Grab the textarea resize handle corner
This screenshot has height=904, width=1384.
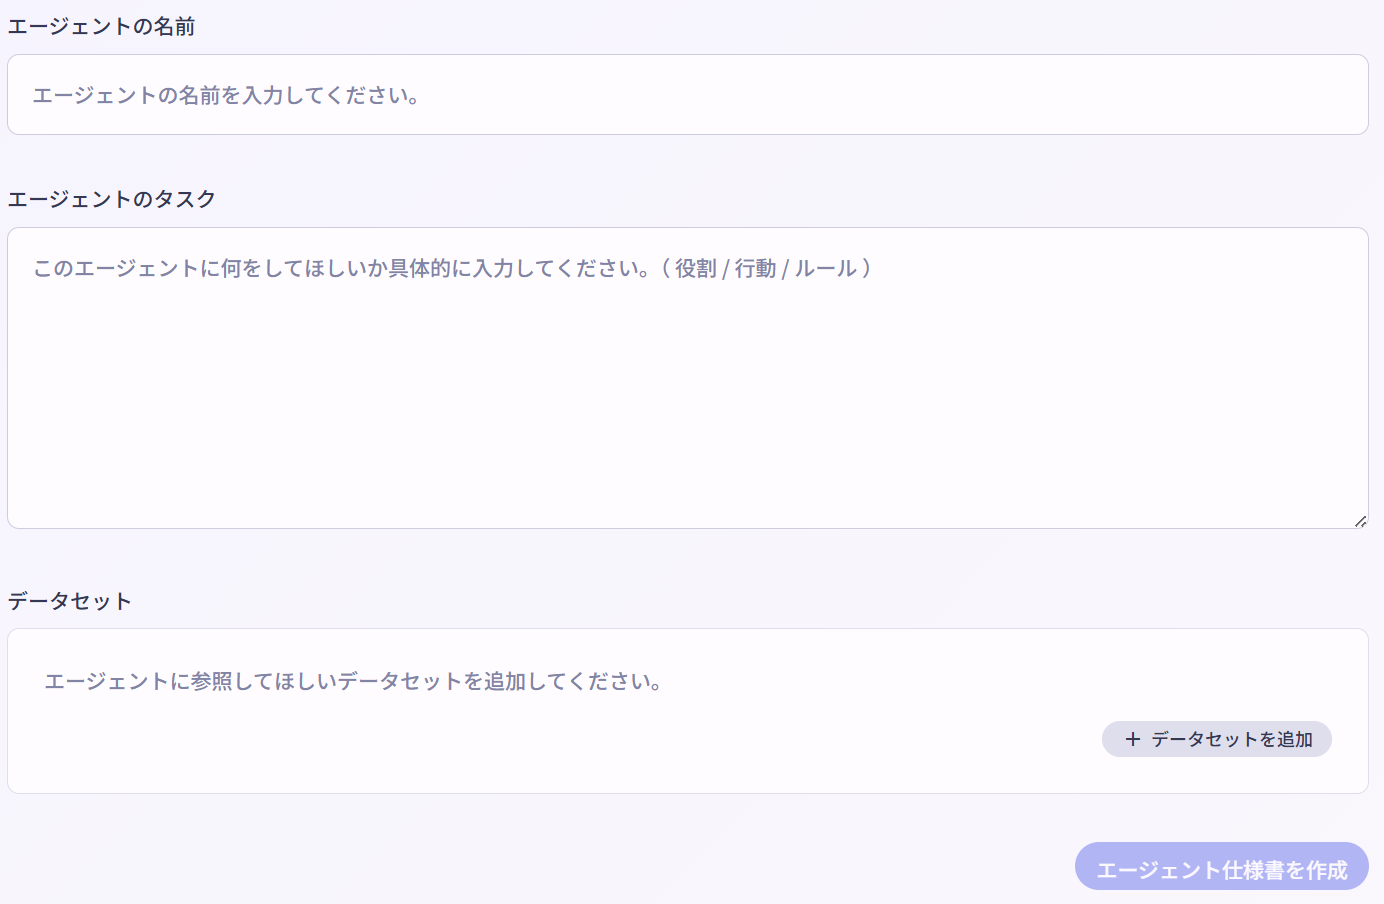click(x=1360, y=521)
